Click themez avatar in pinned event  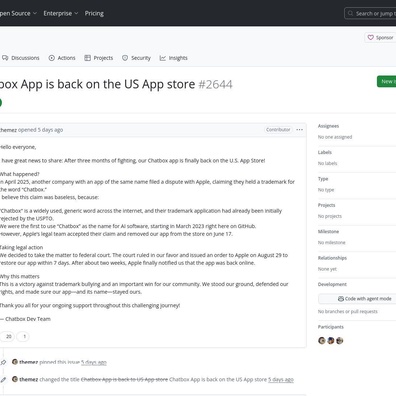coord(15,362)
